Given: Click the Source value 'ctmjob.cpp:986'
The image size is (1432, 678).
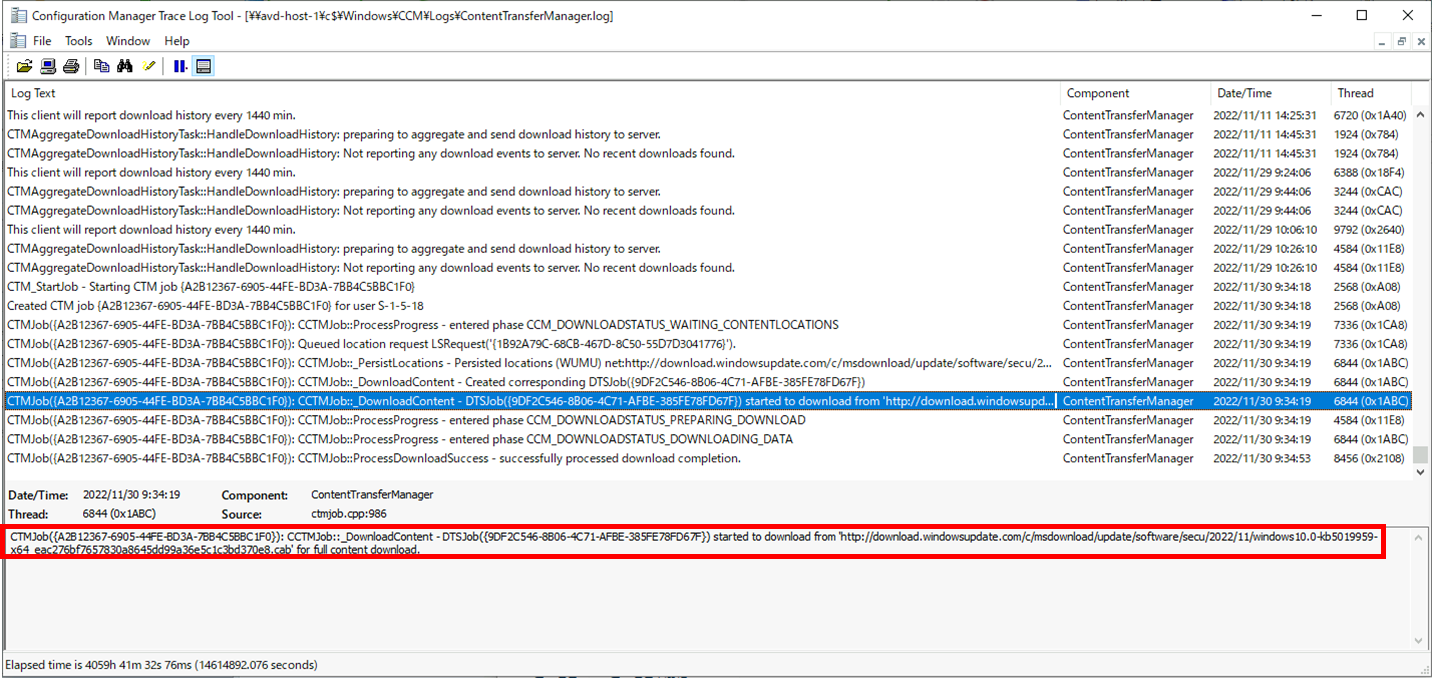Looking at the screenshot, I should [x=350, y=514].
